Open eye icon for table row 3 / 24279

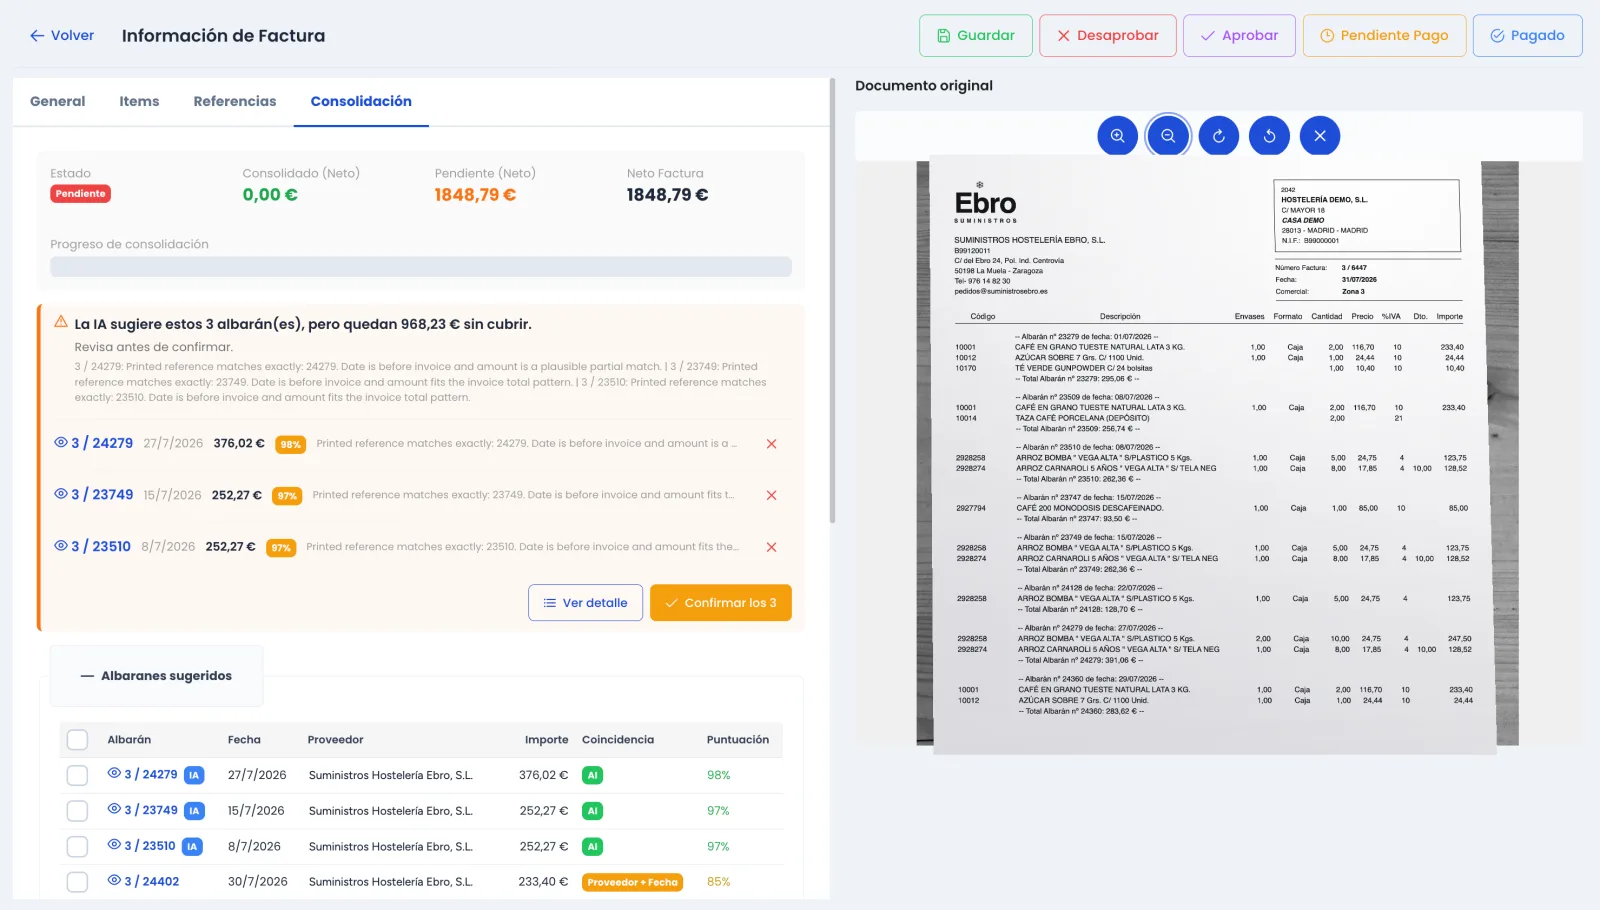click(114, 774)
